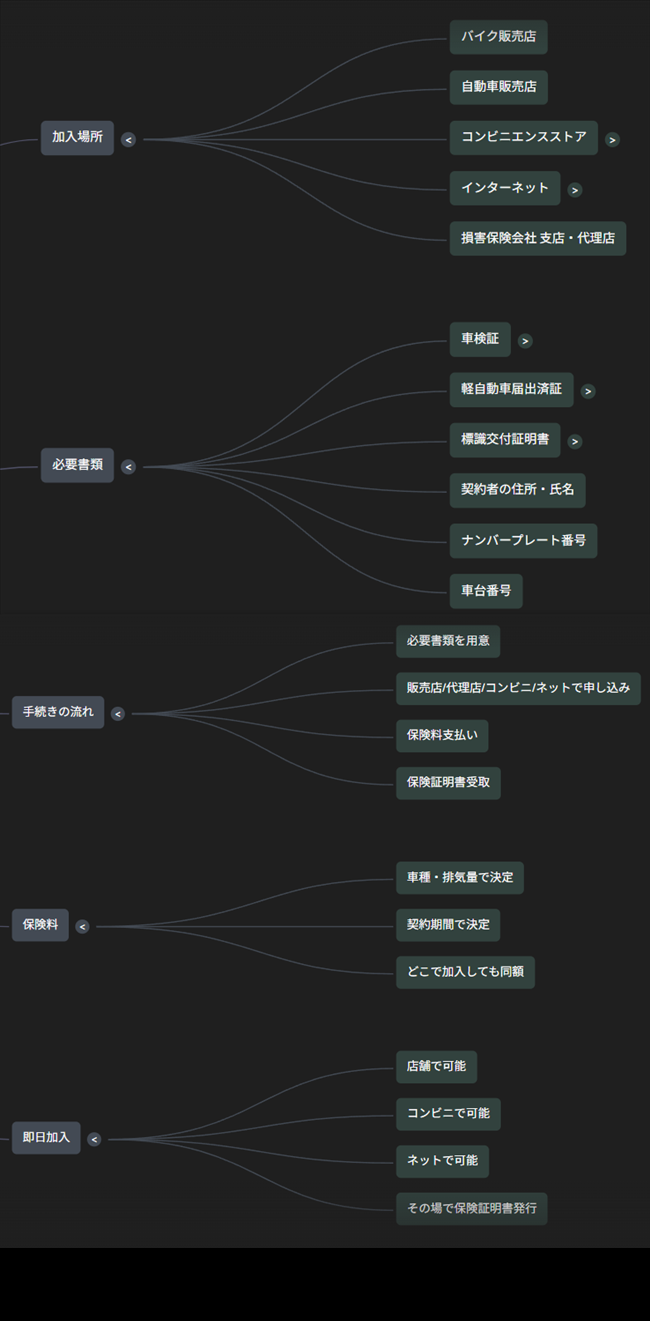The width and height of the screenshot is (650, 1321).
Task: Expand the インターネット node
Action: pyautogui.click(x=574, y=189)
